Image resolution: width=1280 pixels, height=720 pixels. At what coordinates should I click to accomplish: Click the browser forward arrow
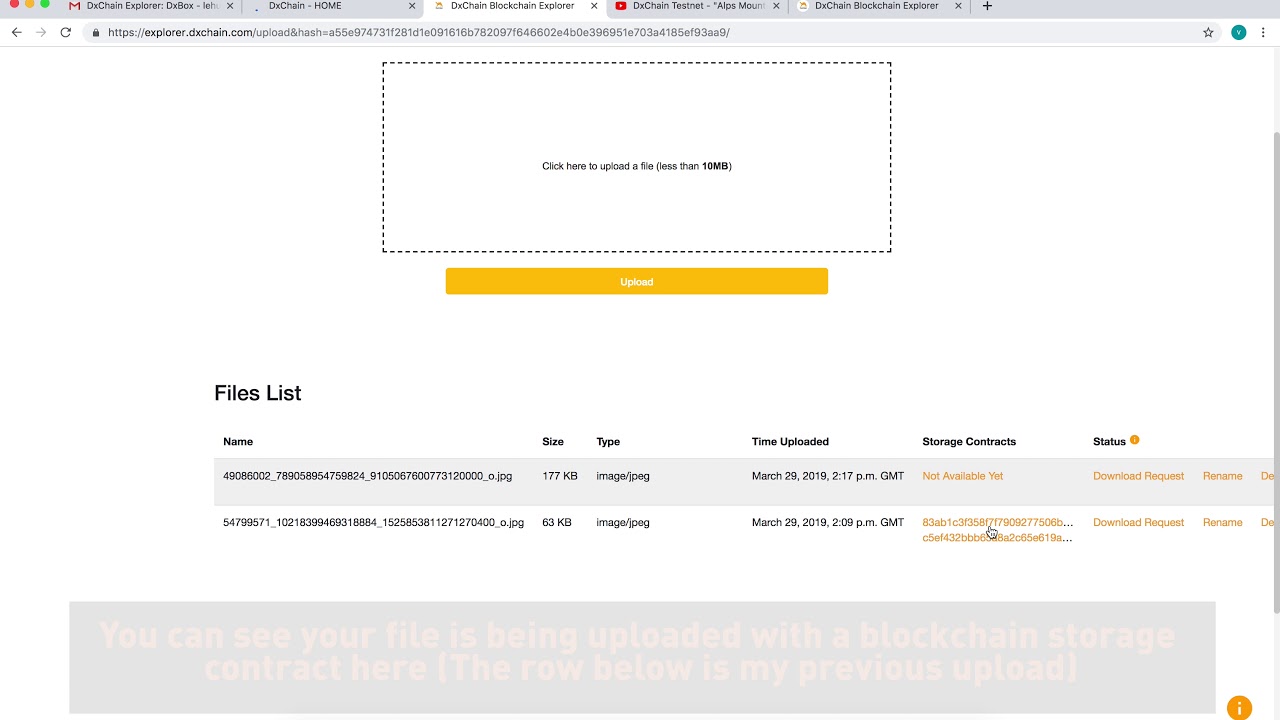pos(41,32)
